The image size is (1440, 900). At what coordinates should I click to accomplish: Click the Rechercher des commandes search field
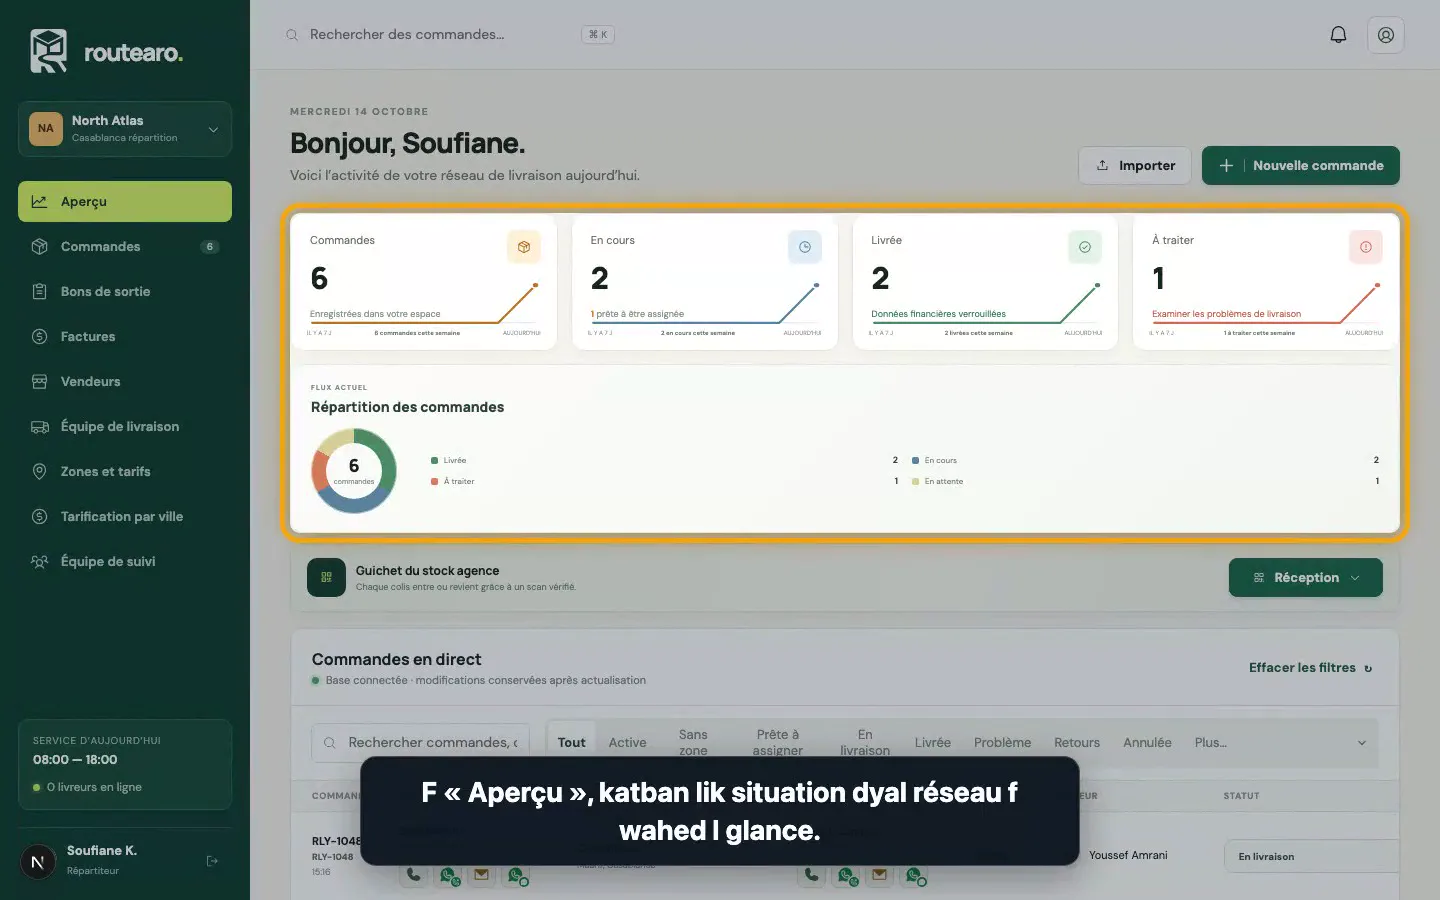point(450,35)
